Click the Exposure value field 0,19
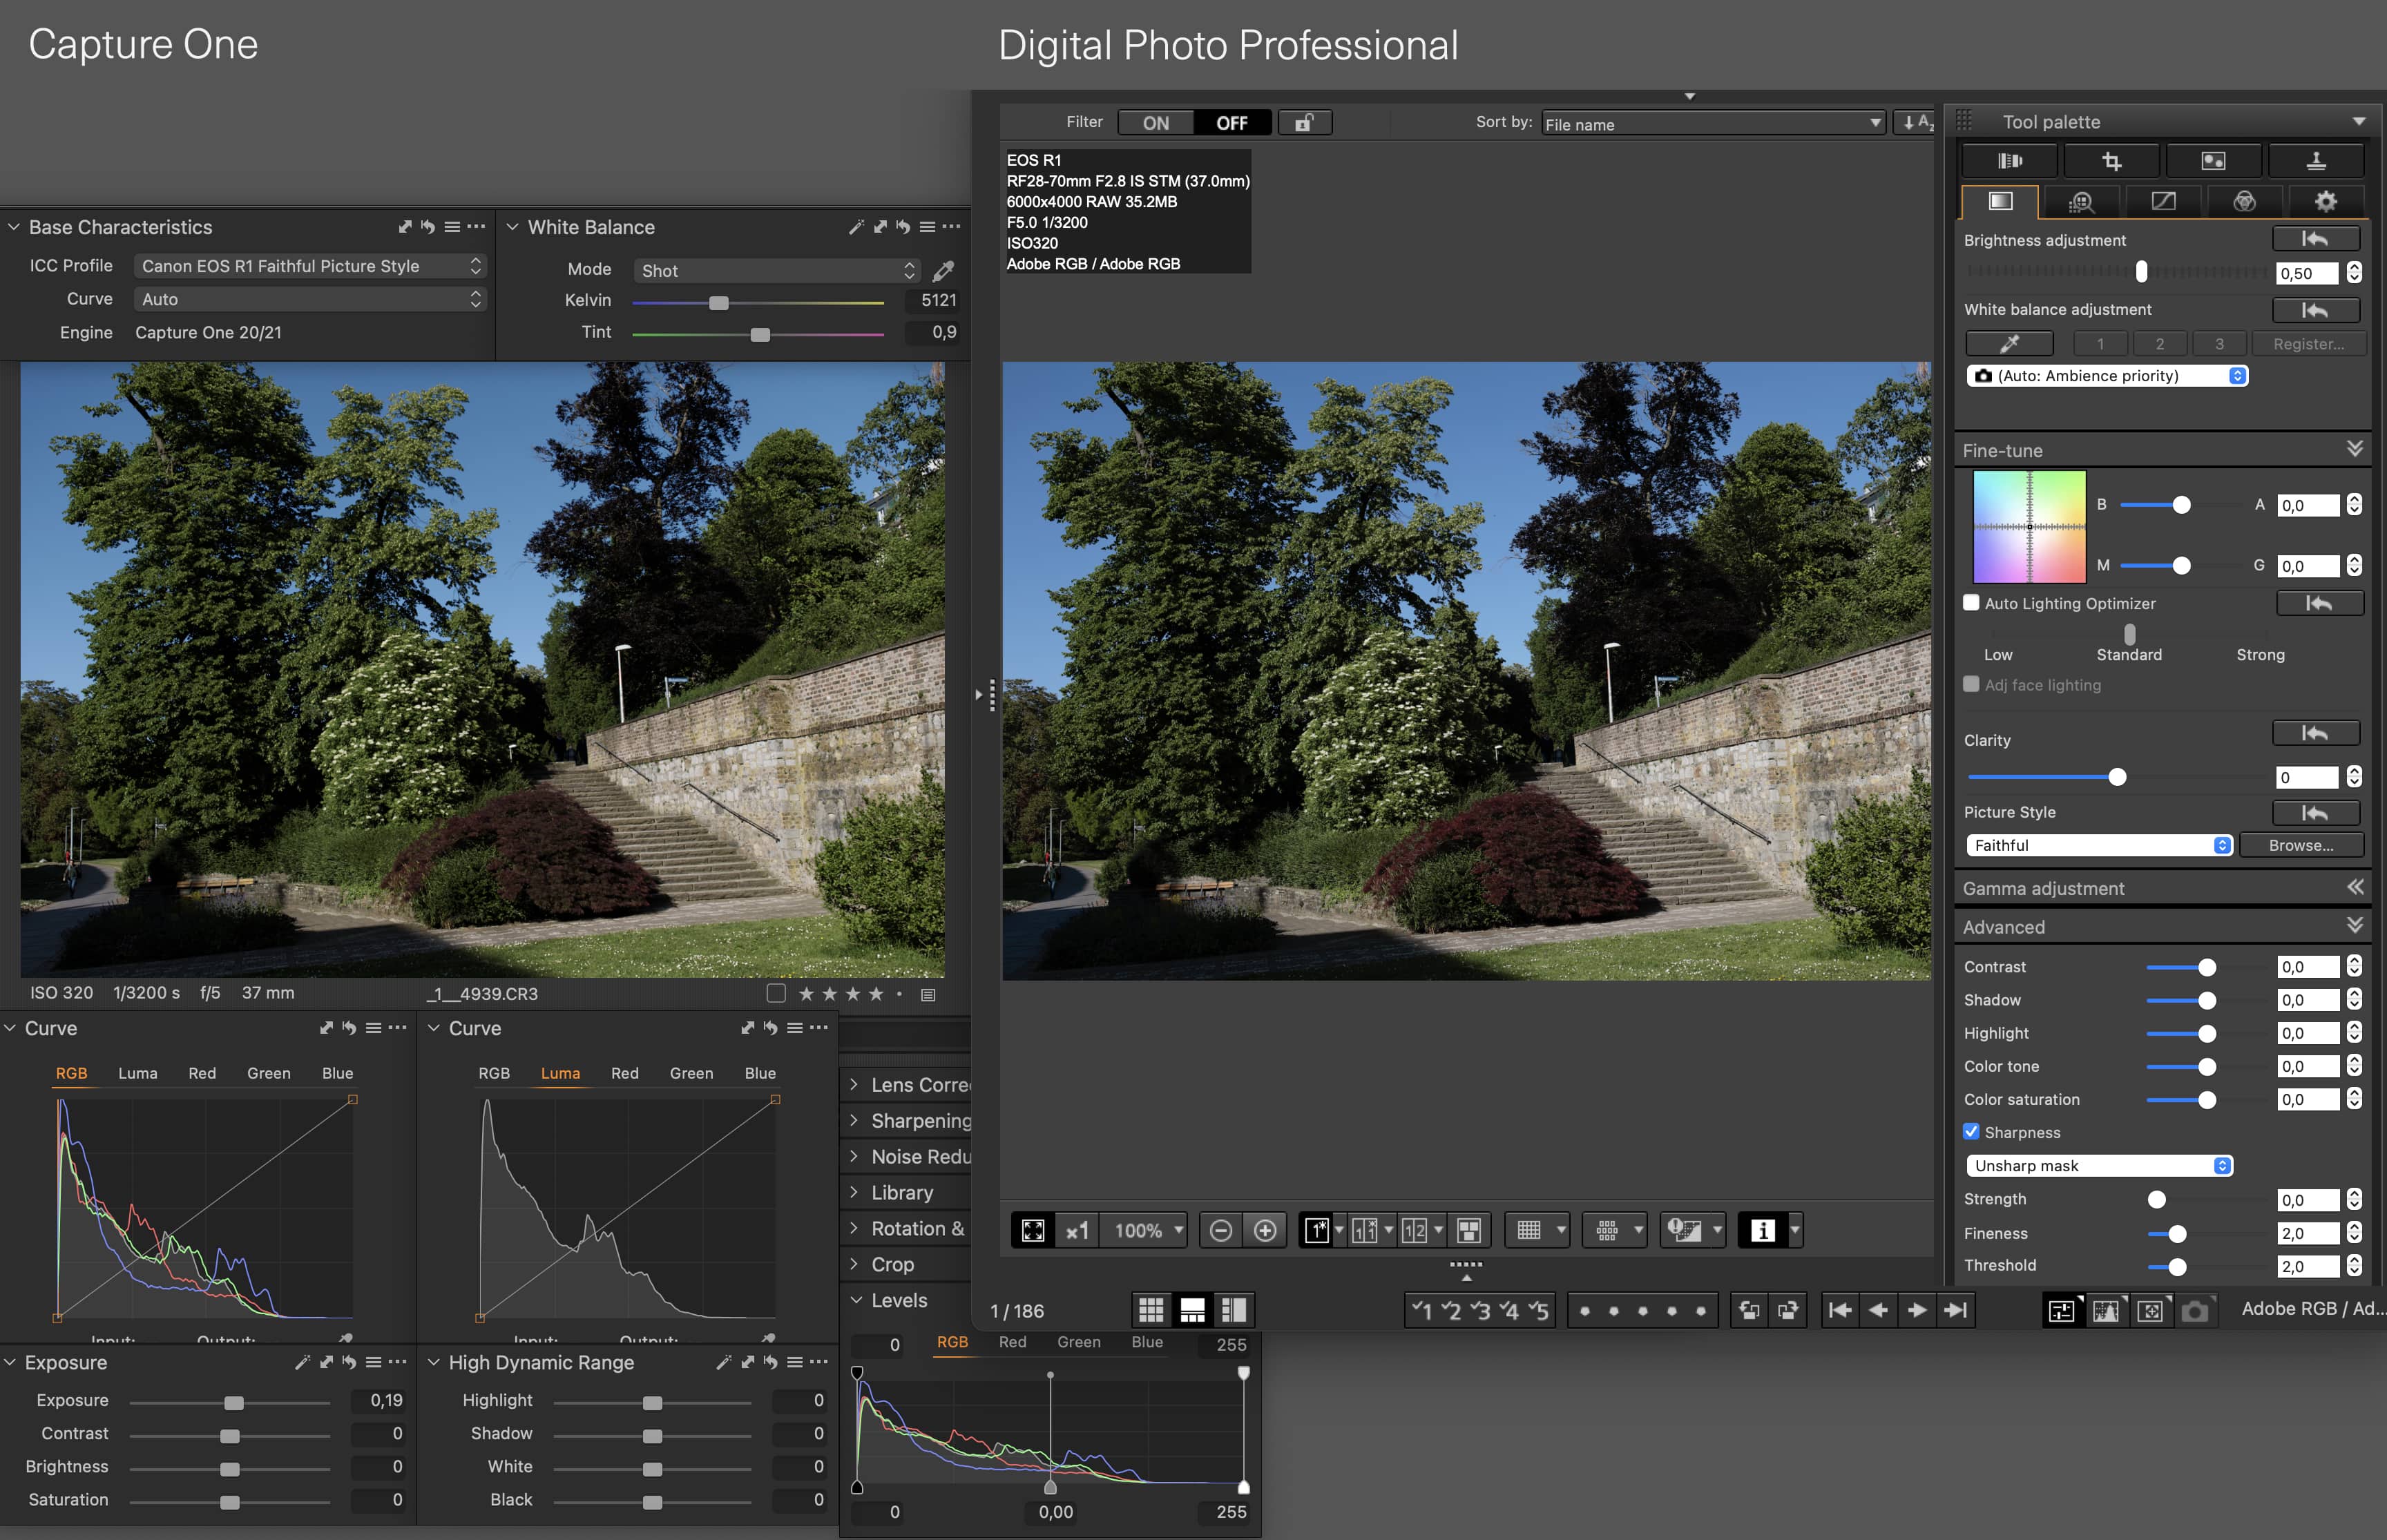Viewport: 2387px width, 1540px height. (379, 1400)
